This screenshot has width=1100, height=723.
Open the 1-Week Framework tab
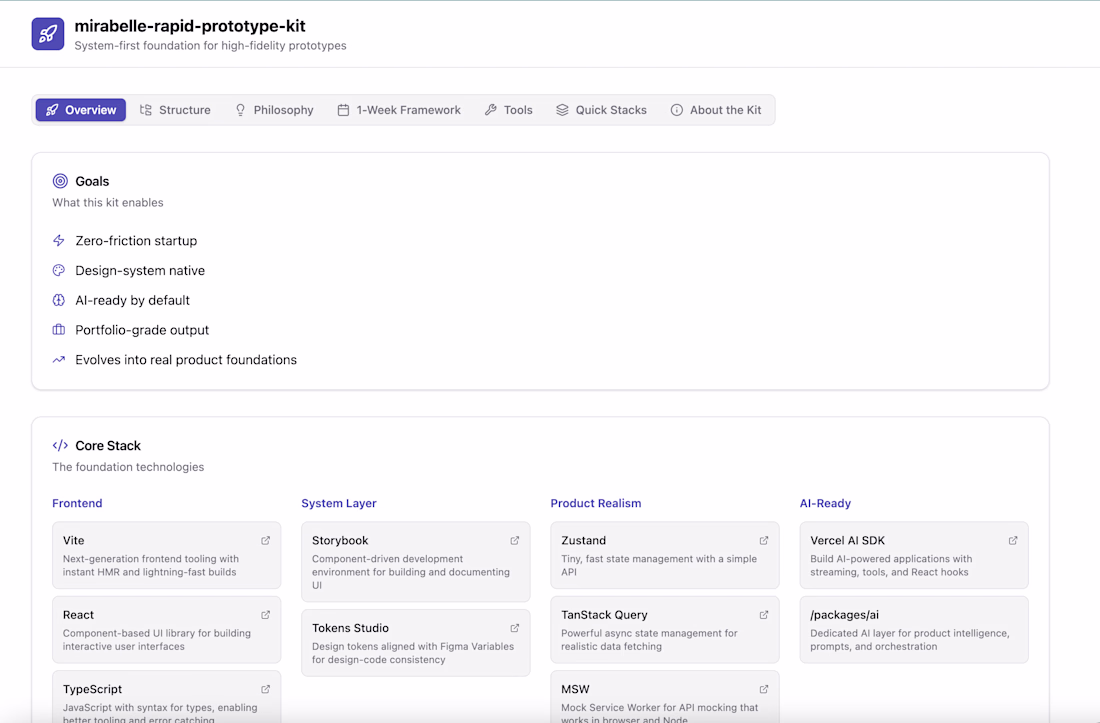tap(399, 110)
